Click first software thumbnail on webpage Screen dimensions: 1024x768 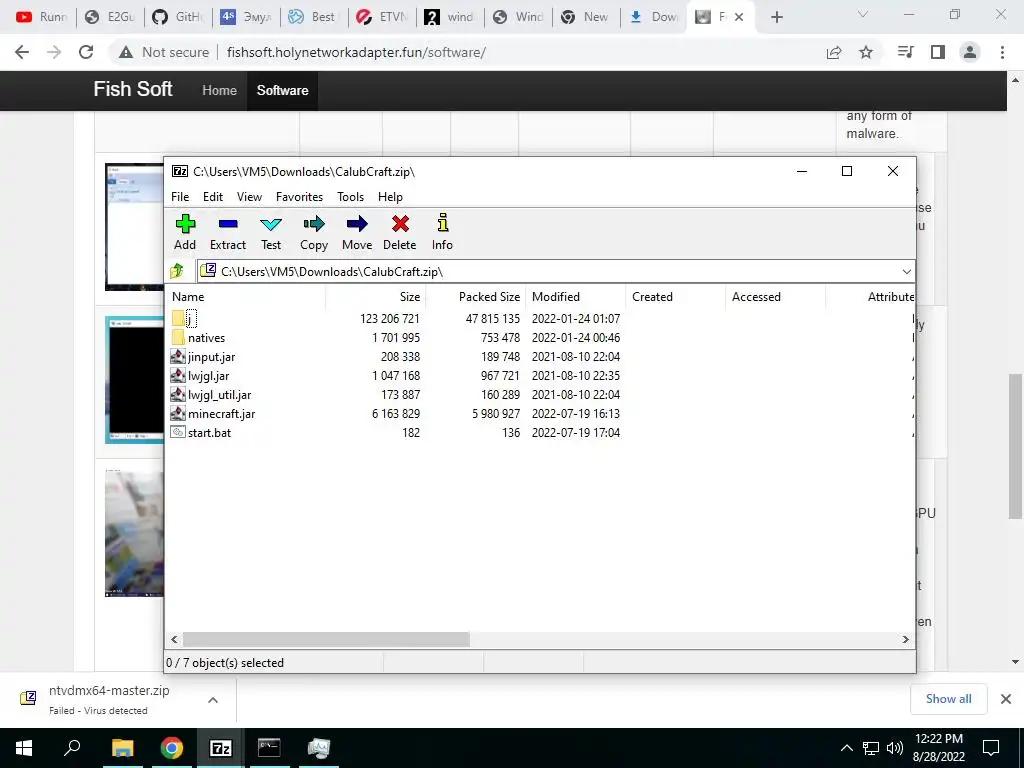135,227
